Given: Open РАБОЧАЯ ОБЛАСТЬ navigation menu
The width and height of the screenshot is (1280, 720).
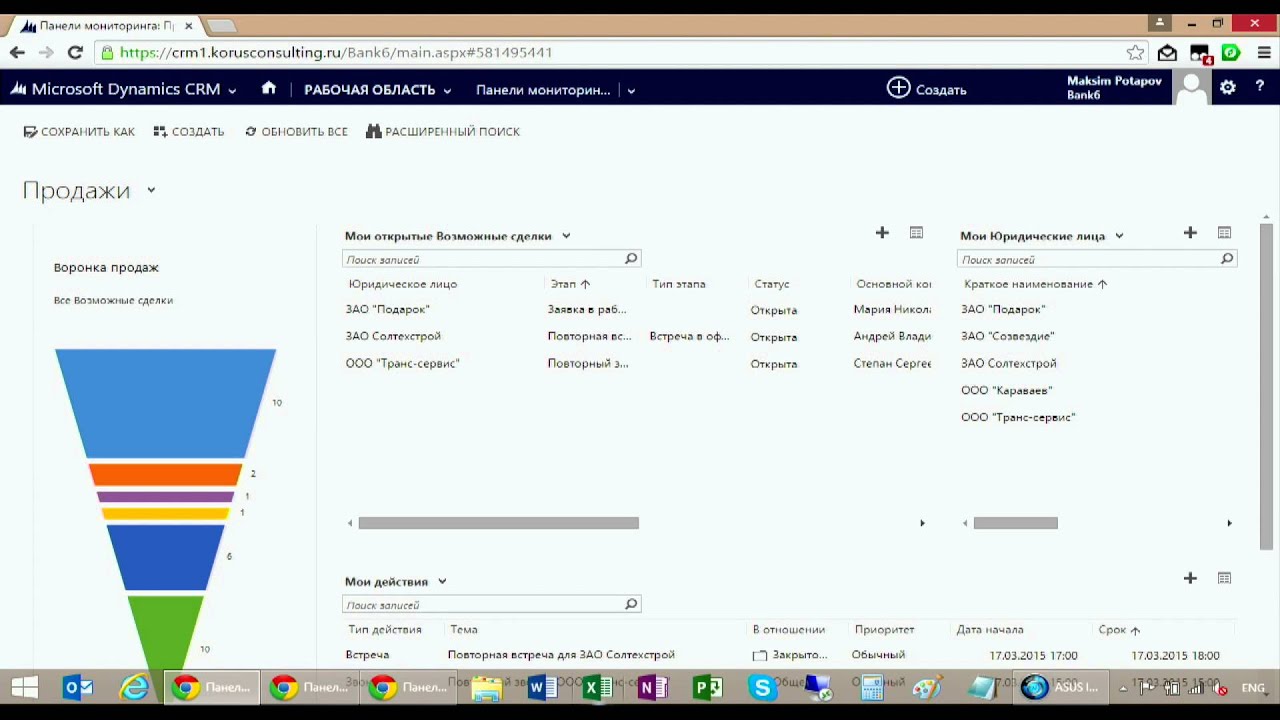Looking at the screenshot, I should click(369, 90).
